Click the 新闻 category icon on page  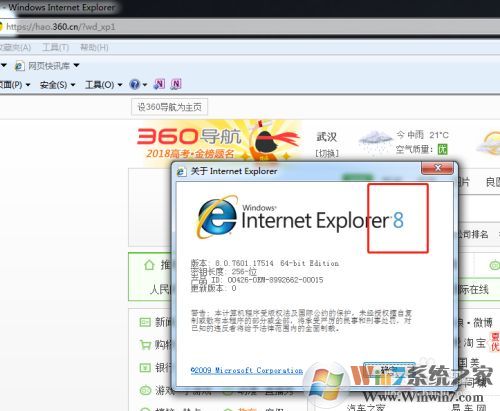(x=145, y=322)
